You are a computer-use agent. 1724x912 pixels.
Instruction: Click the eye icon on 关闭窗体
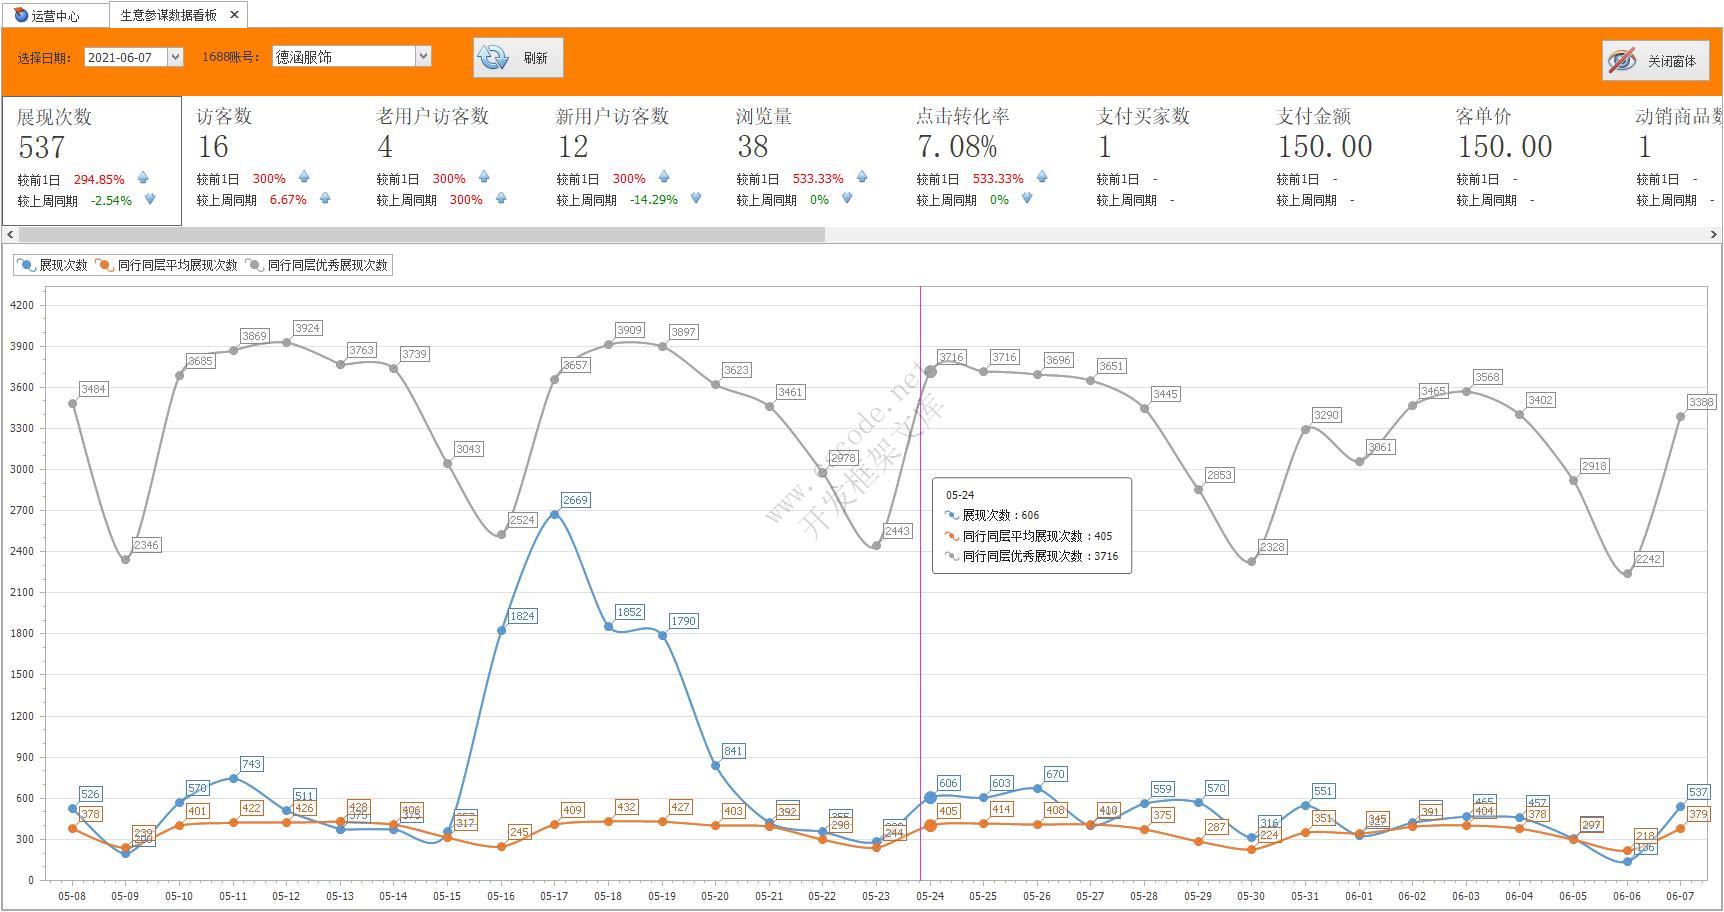tap(1622, 61)
